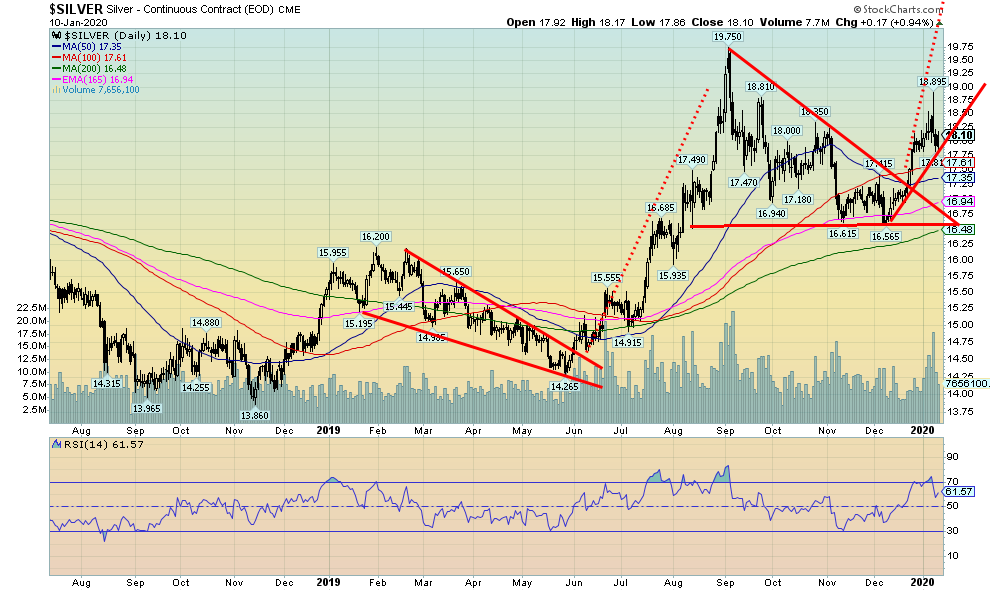Screen dimensions: 990x591
Task: Click the blue MA(50) legend dash
Action: (x=55, y=47)
